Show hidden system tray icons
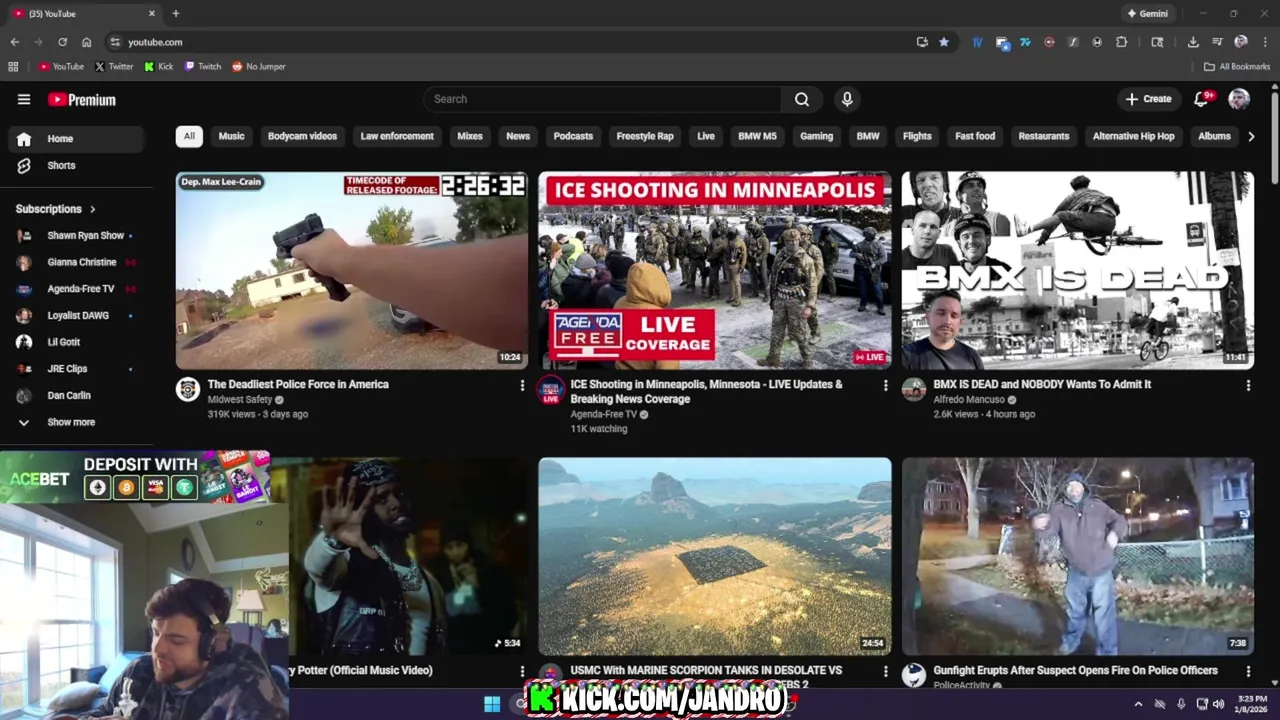Image resolution: width=1280 pixels, height=720 pixels. (x=1138, y=704)
